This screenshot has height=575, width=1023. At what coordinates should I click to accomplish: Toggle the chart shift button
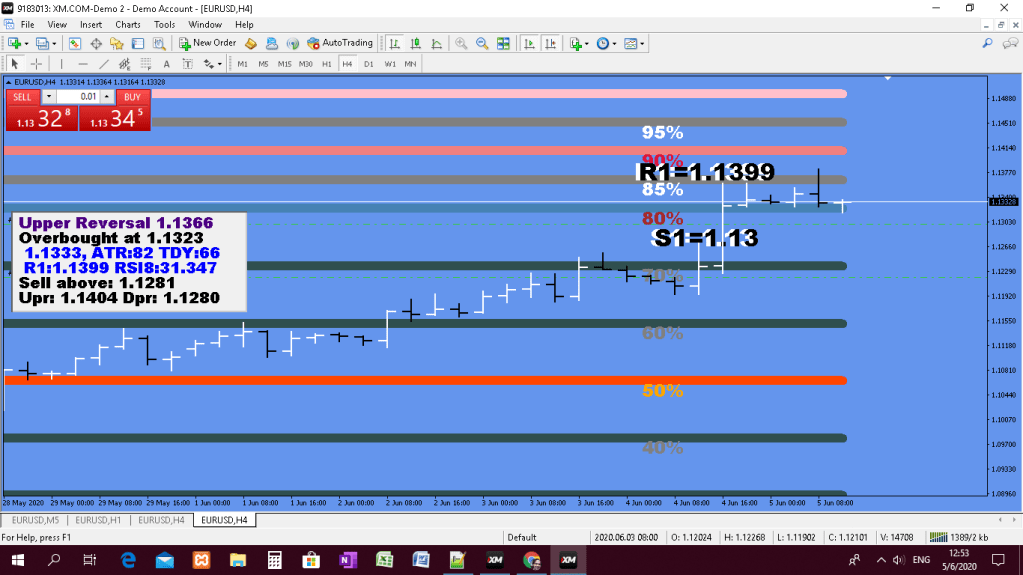[x=549, y=44]
